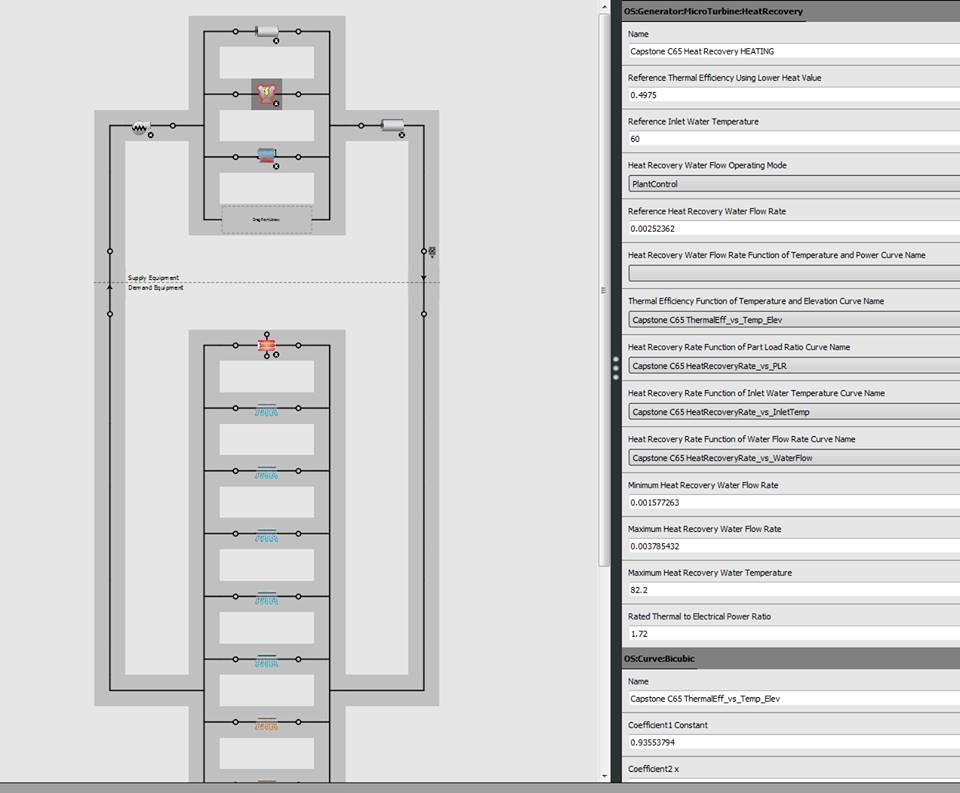Click the Minimum Heat Recovery Water Flow Rate field
The height and width of the screenshot is (793, 960).
pos(794,502)
